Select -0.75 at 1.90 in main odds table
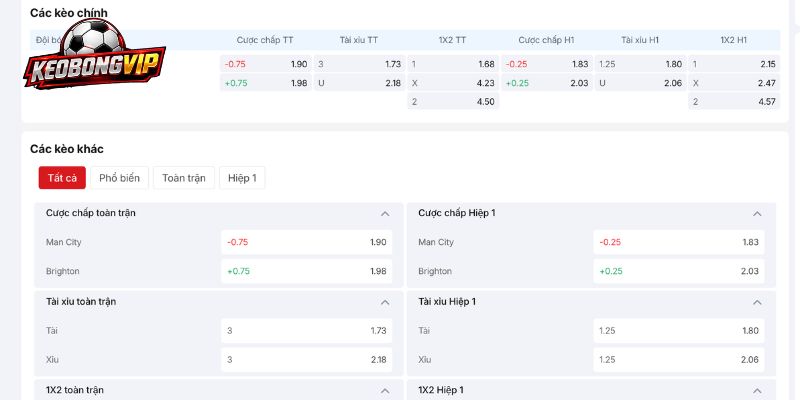Viewport: 800px width, 400px height. (x=266, y=64)
